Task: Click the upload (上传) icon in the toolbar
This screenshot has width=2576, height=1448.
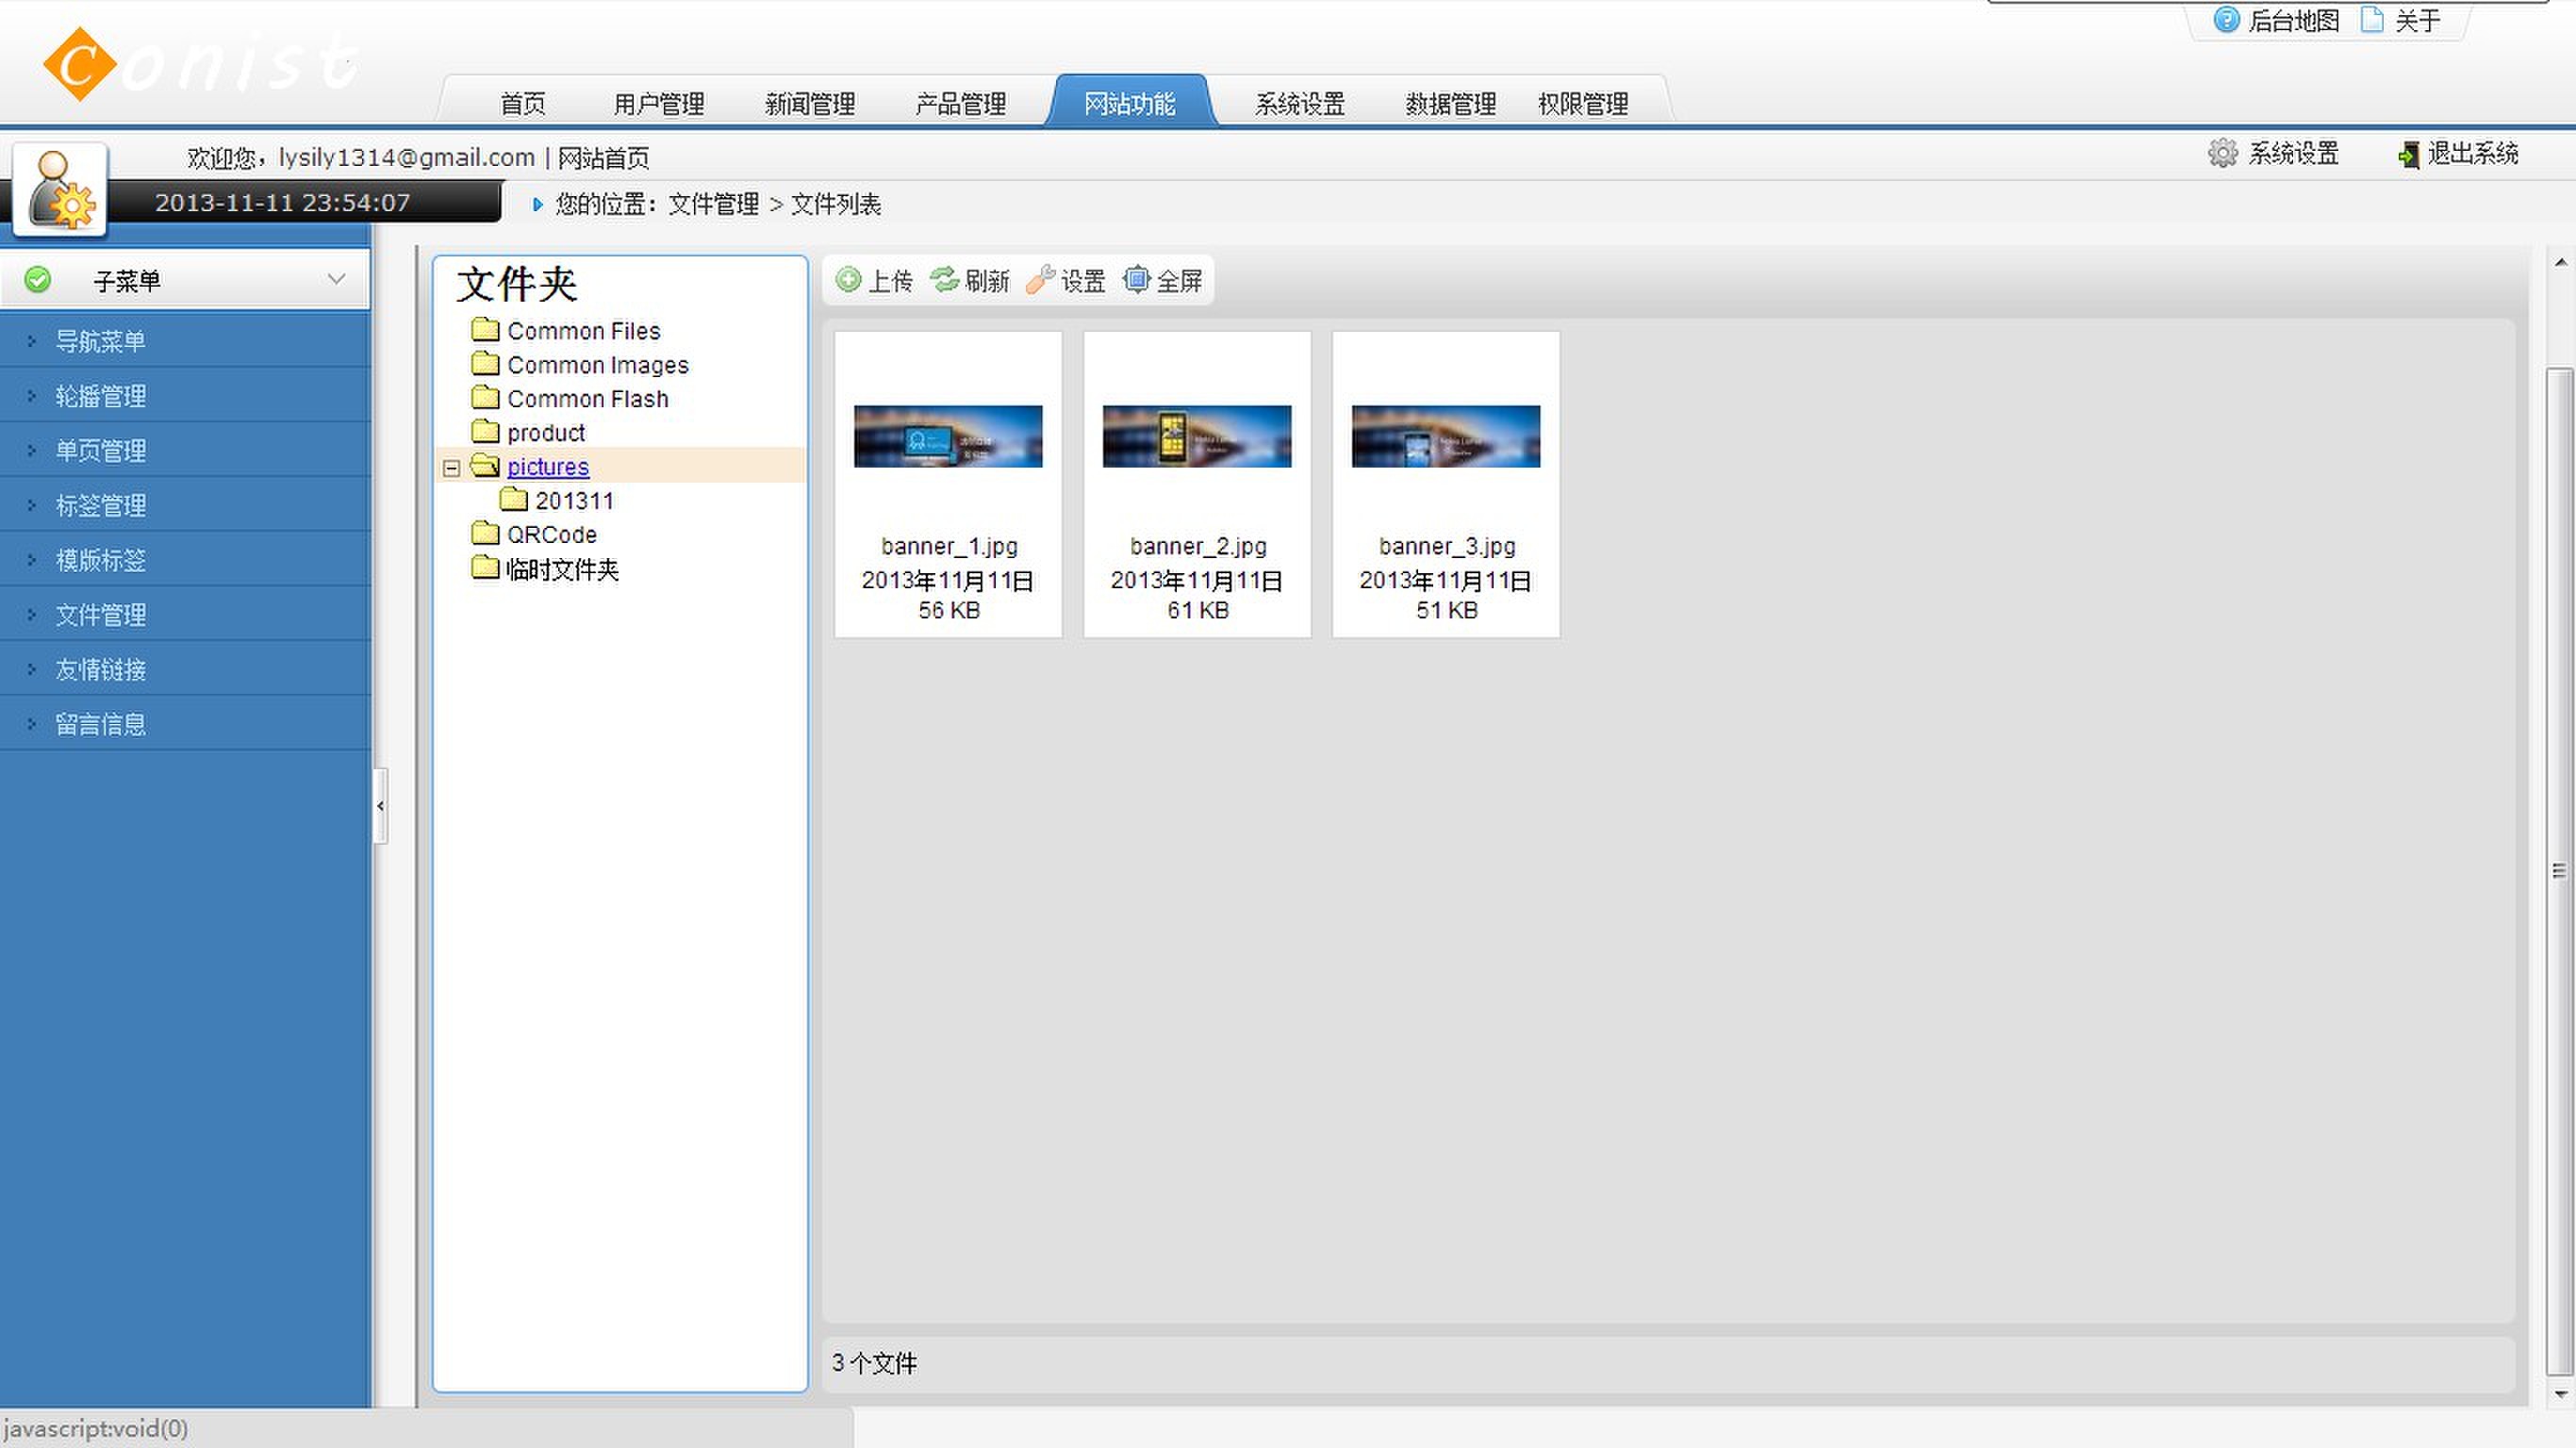Action: click(848, 280)
